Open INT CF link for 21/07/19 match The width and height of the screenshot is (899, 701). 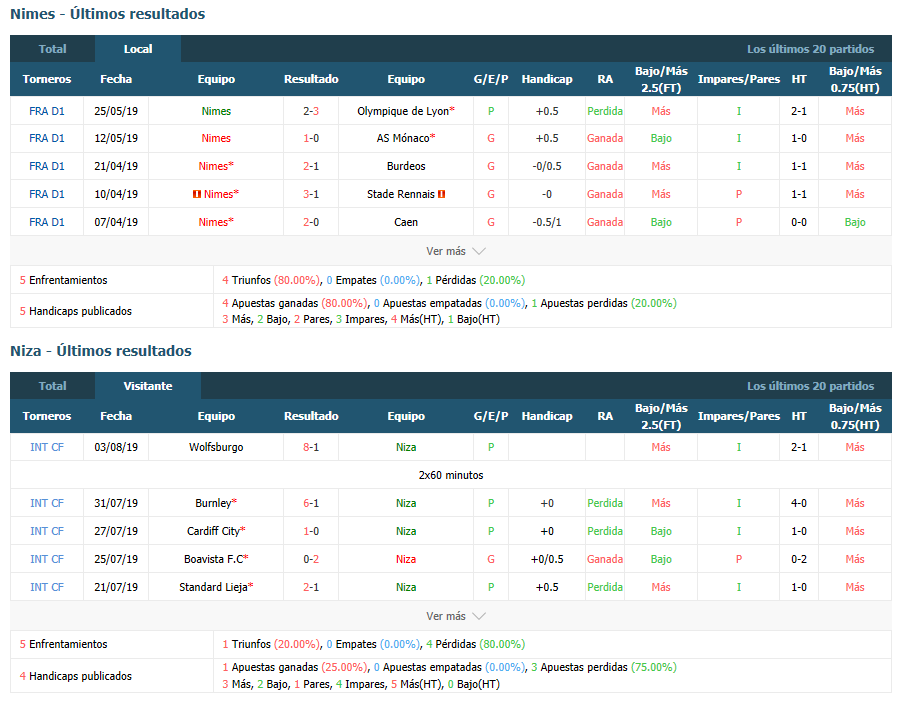pyautogui.click(x=46, y=587)
